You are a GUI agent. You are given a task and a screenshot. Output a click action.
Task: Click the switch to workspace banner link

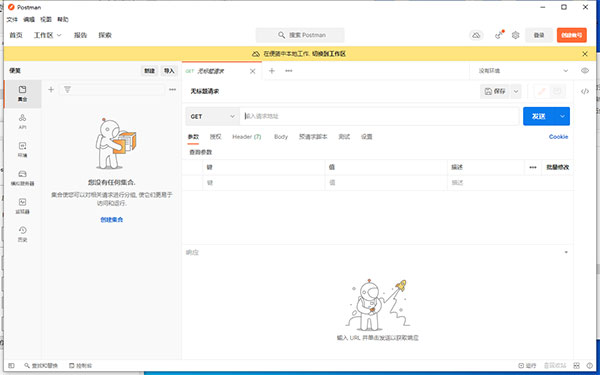click(x=329, y=54)
